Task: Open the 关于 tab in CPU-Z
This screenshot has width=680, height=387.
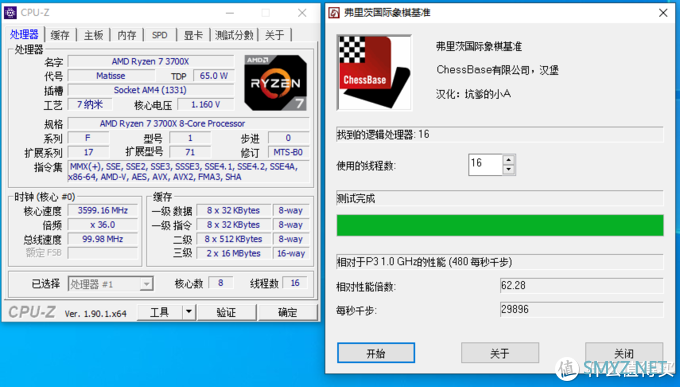Action: click(275, 35)
